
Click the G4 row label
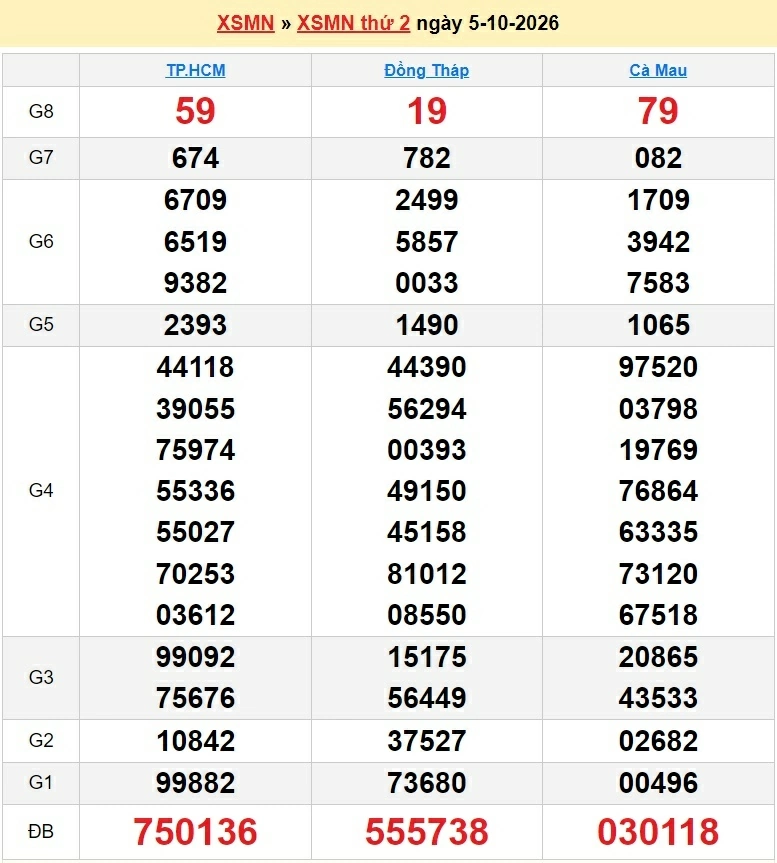[41, 490]
